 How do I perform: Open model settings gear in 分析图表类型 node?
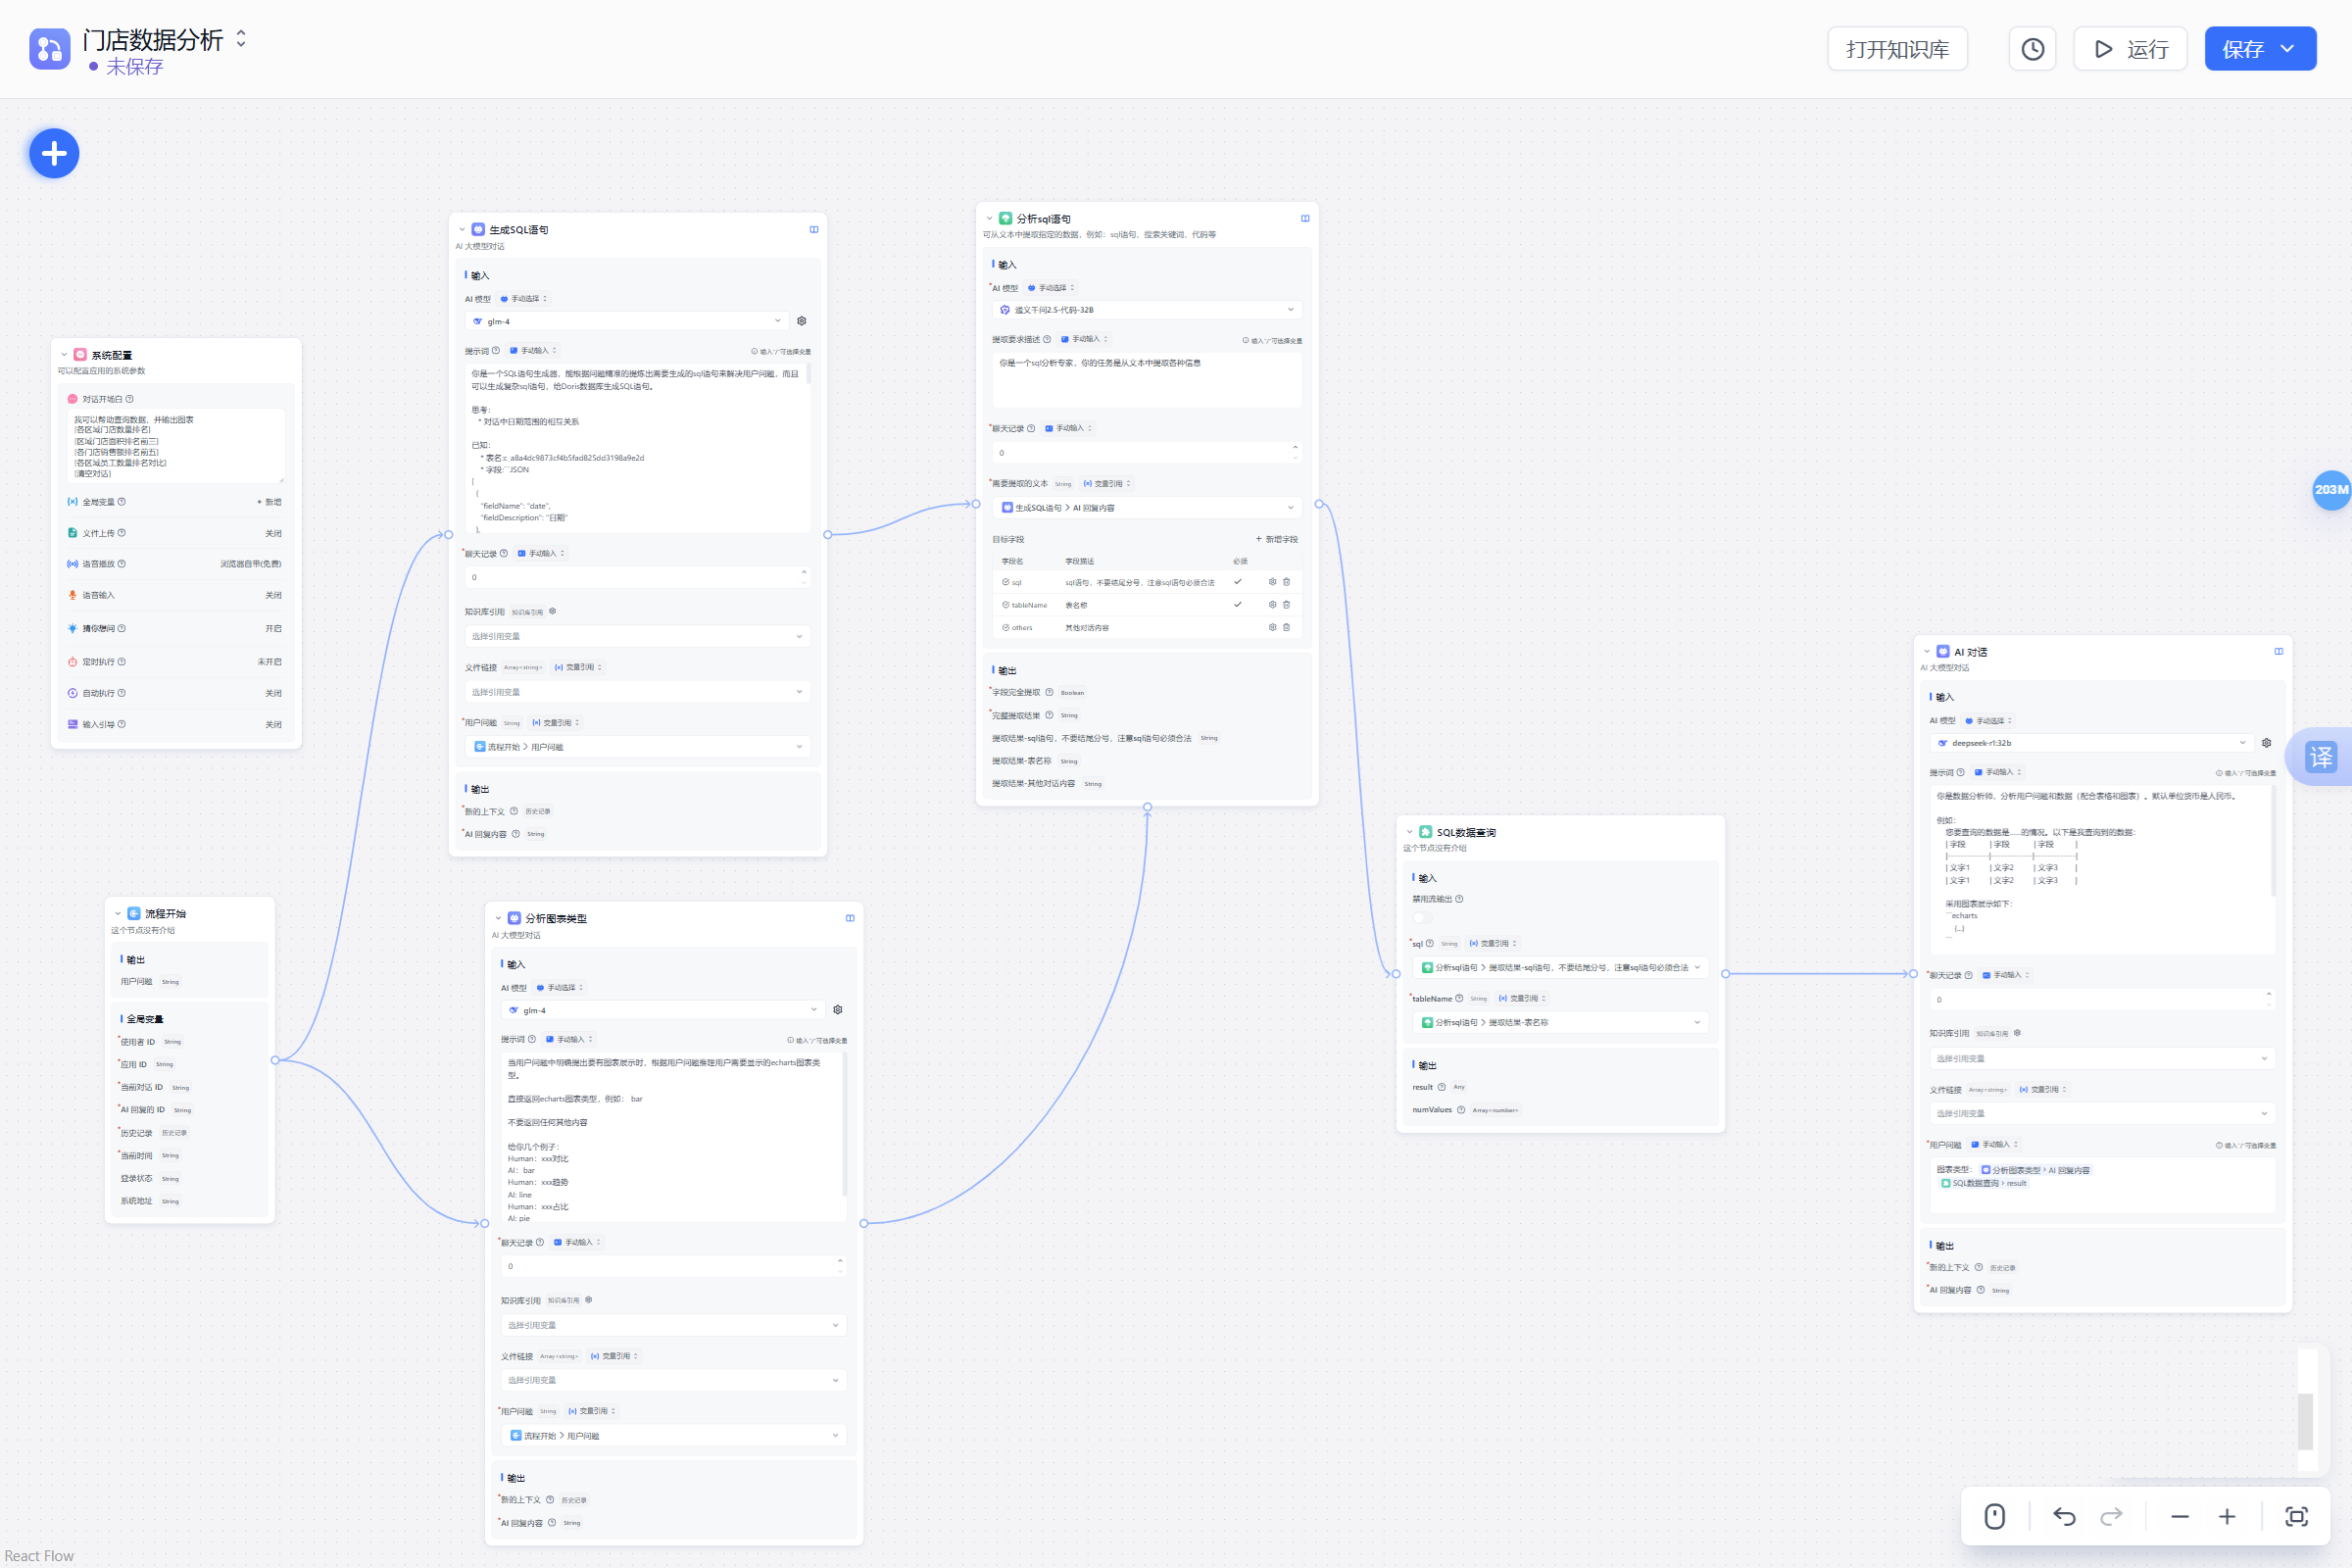click(838, 1010)
